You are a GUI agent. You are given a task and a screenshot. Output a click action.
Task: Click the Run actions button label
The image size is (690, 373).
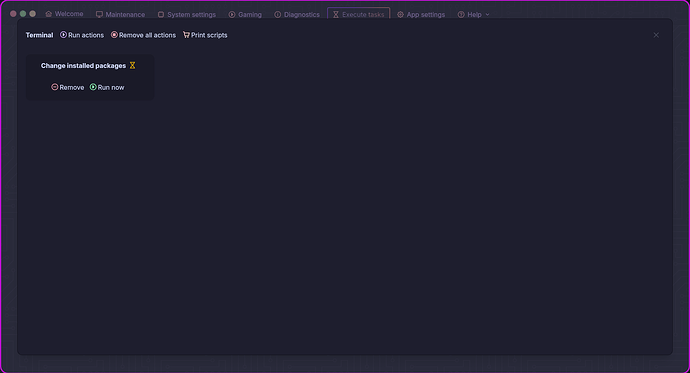86,35
